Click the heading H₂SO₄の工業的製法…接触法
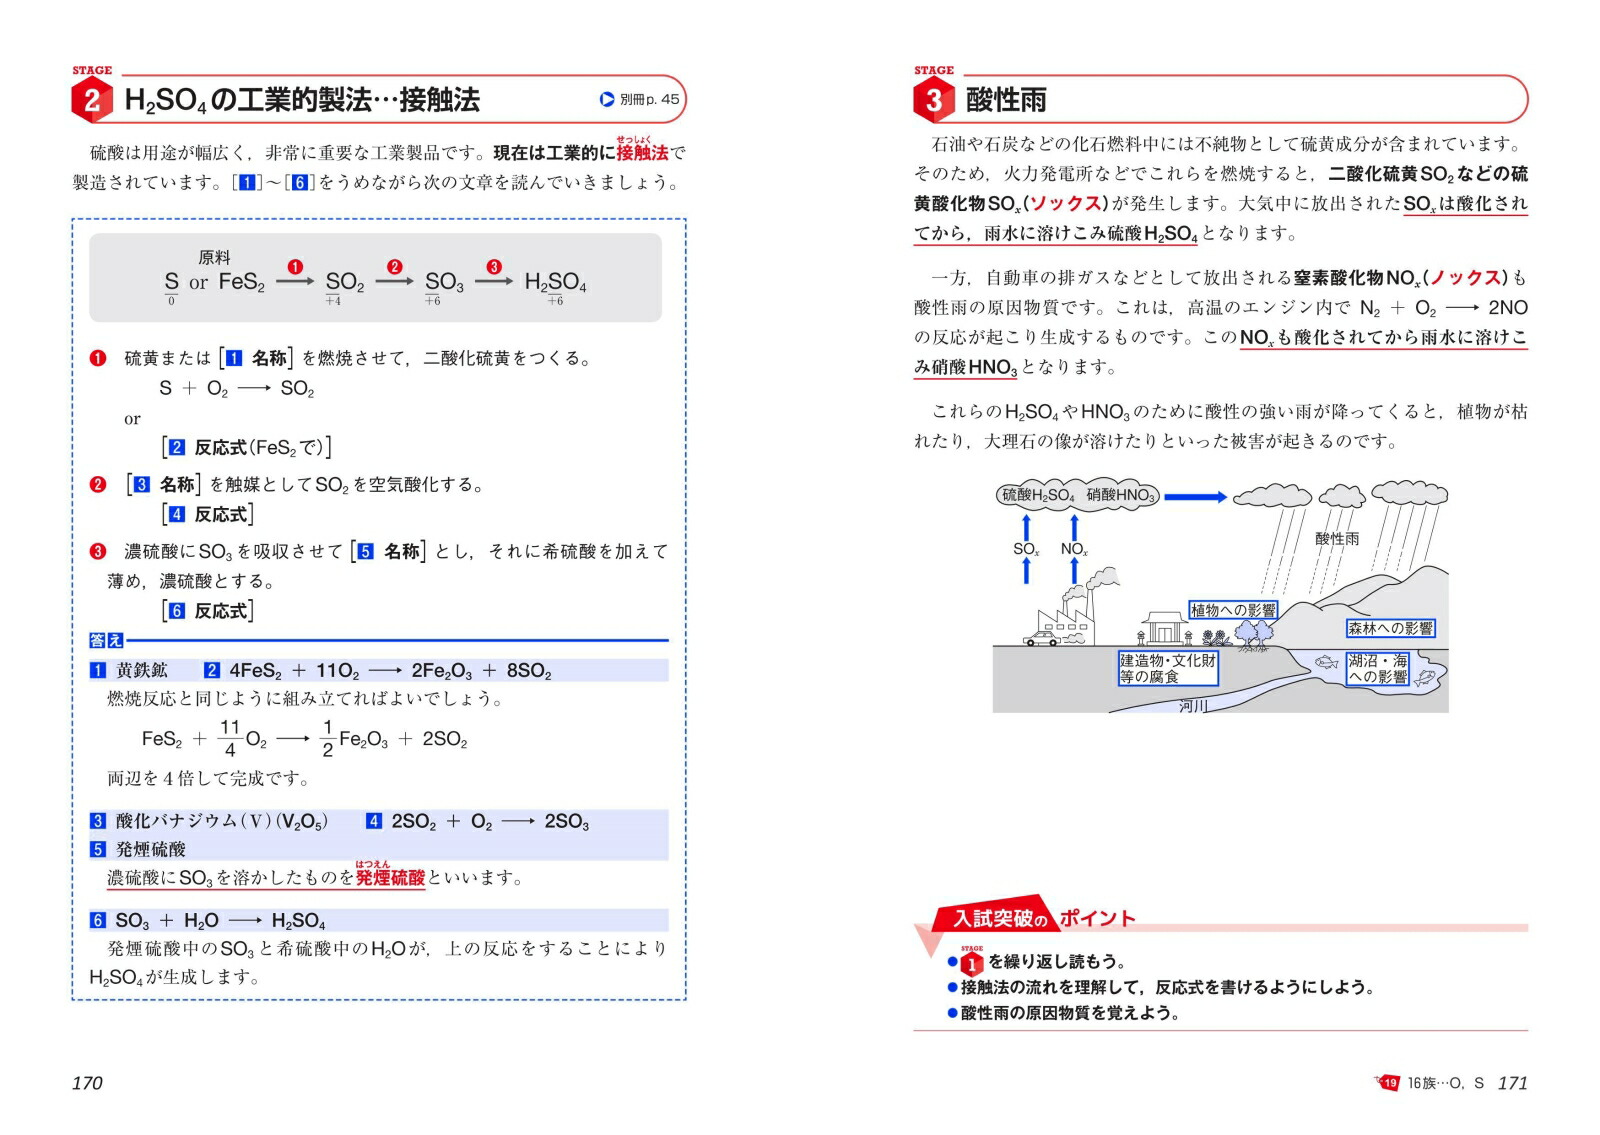The image size is (1600, 1135). click(302, 100)
